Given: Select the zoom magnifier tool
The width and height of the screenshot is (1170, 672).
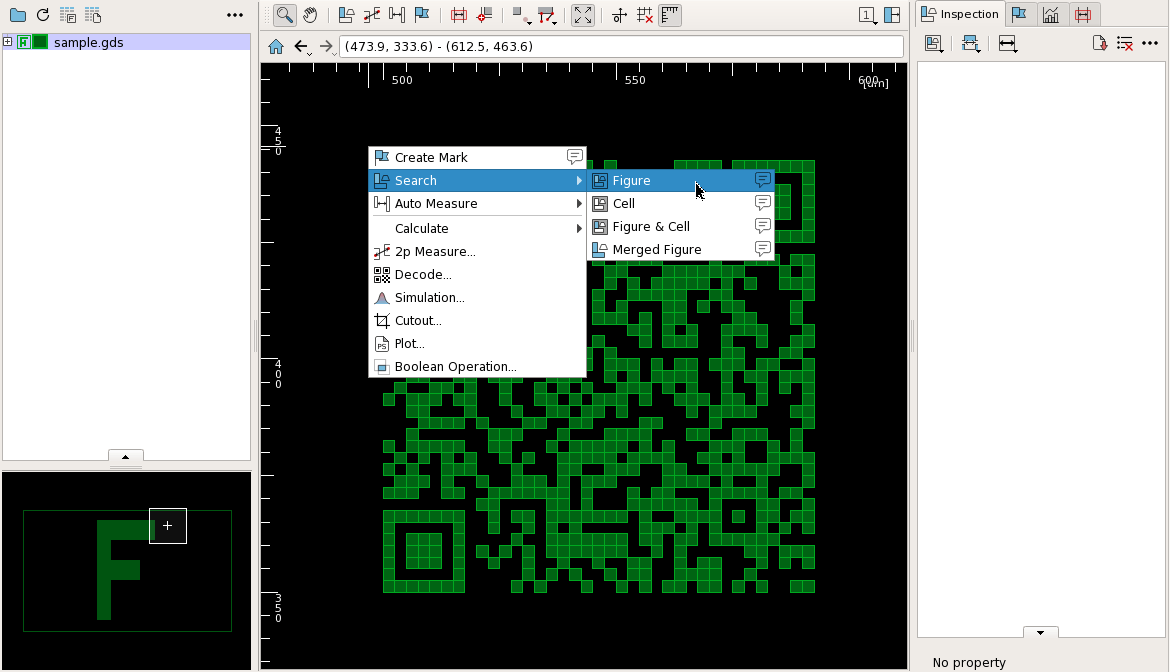Looking at the screenshot, I should pyautogui.click(x=284, y=15).
